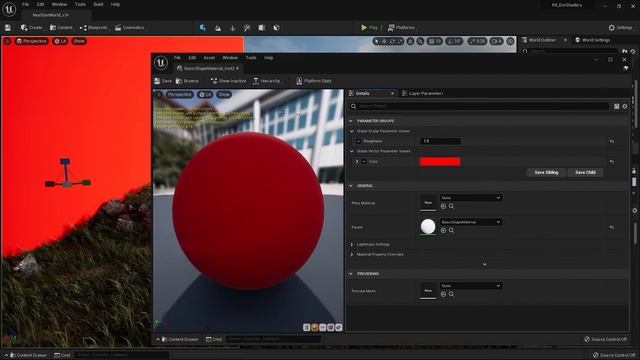Open the Content toolbar button

[x=61, y=28]
